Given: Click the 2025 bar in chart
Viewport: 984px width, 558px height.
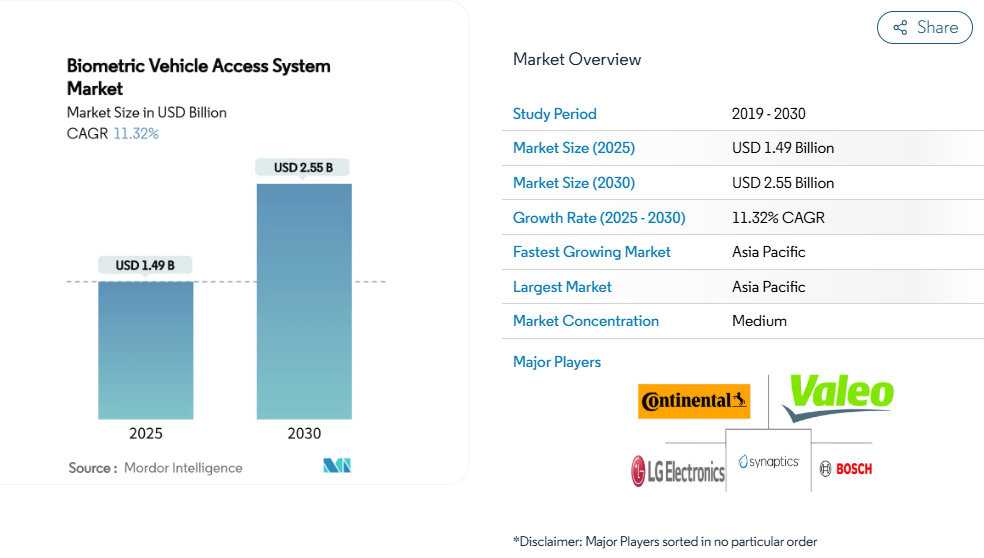Looking at the screenshot, I should [146, 350].
